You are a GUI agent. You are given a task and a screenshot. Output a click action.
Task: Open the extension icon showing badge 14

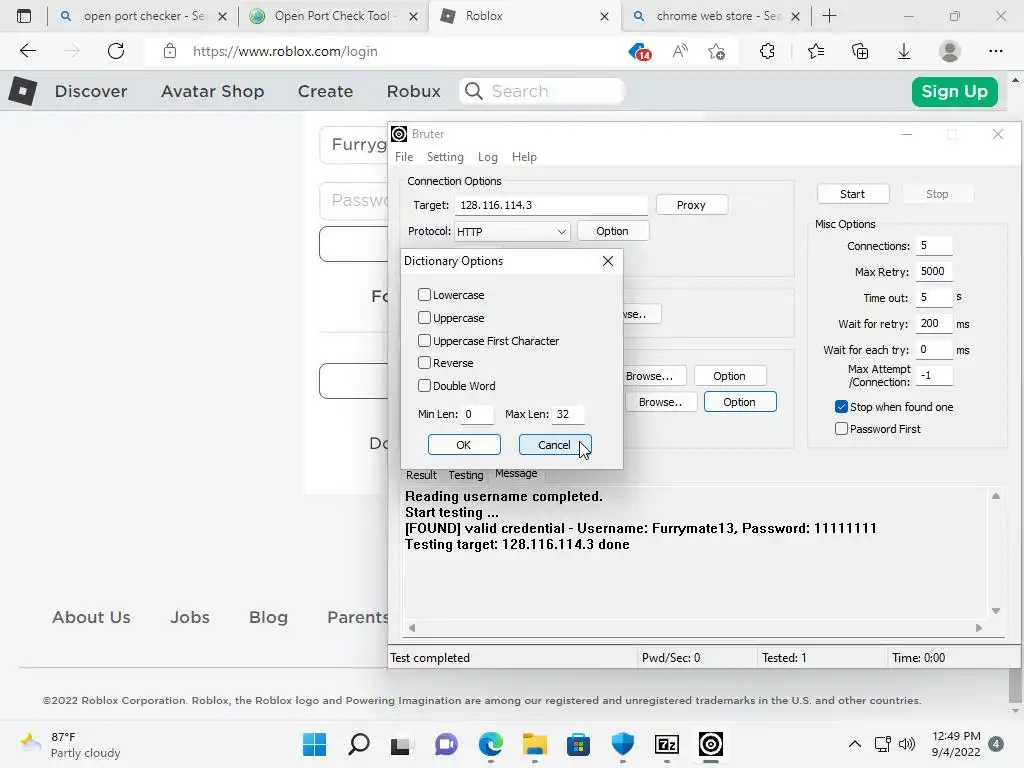(x=640, y=52)
